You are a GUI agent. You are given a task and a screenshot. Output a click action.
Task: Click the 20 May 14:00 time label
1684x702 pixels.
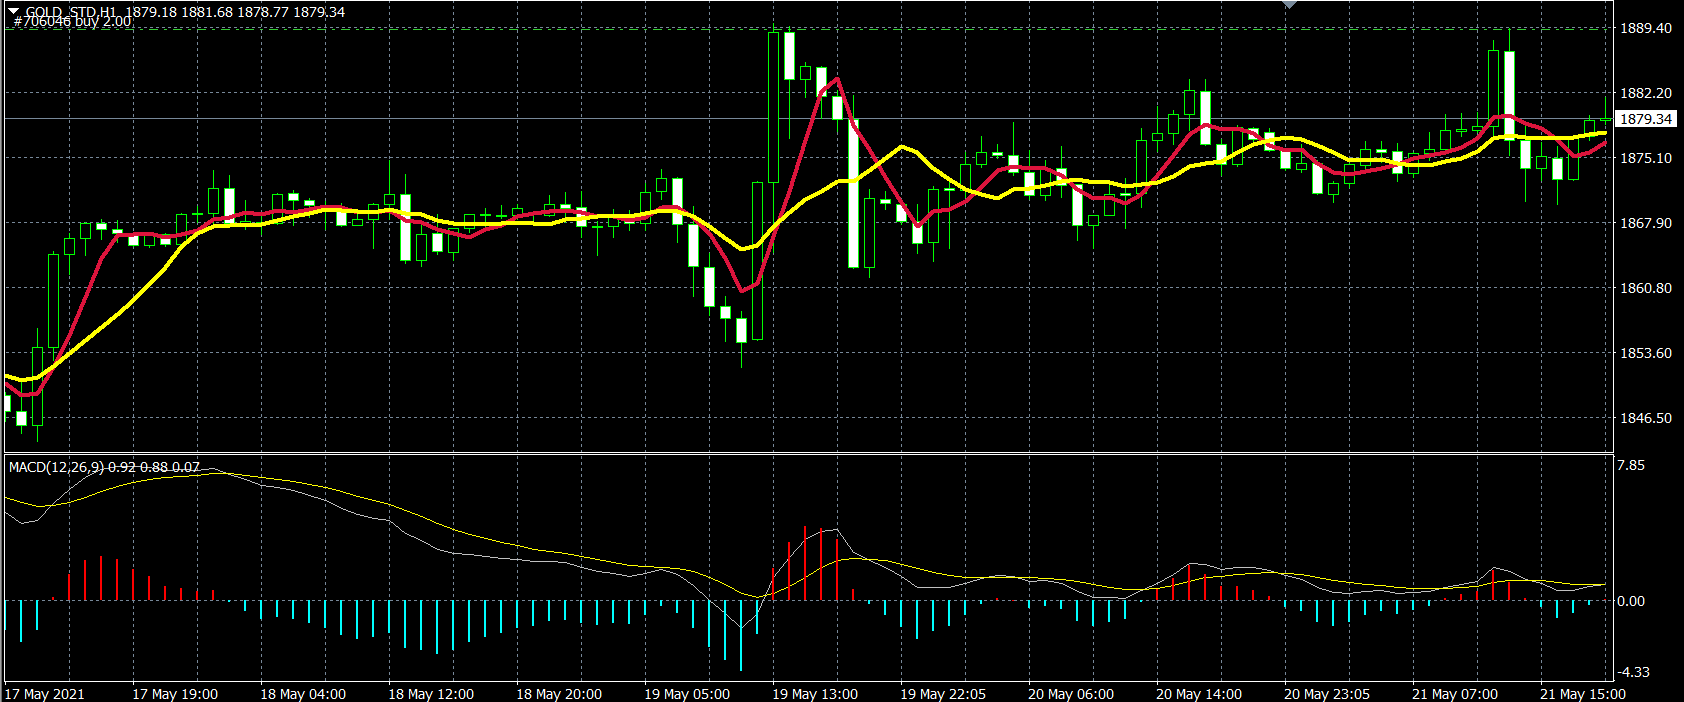tap(1199, 693)
